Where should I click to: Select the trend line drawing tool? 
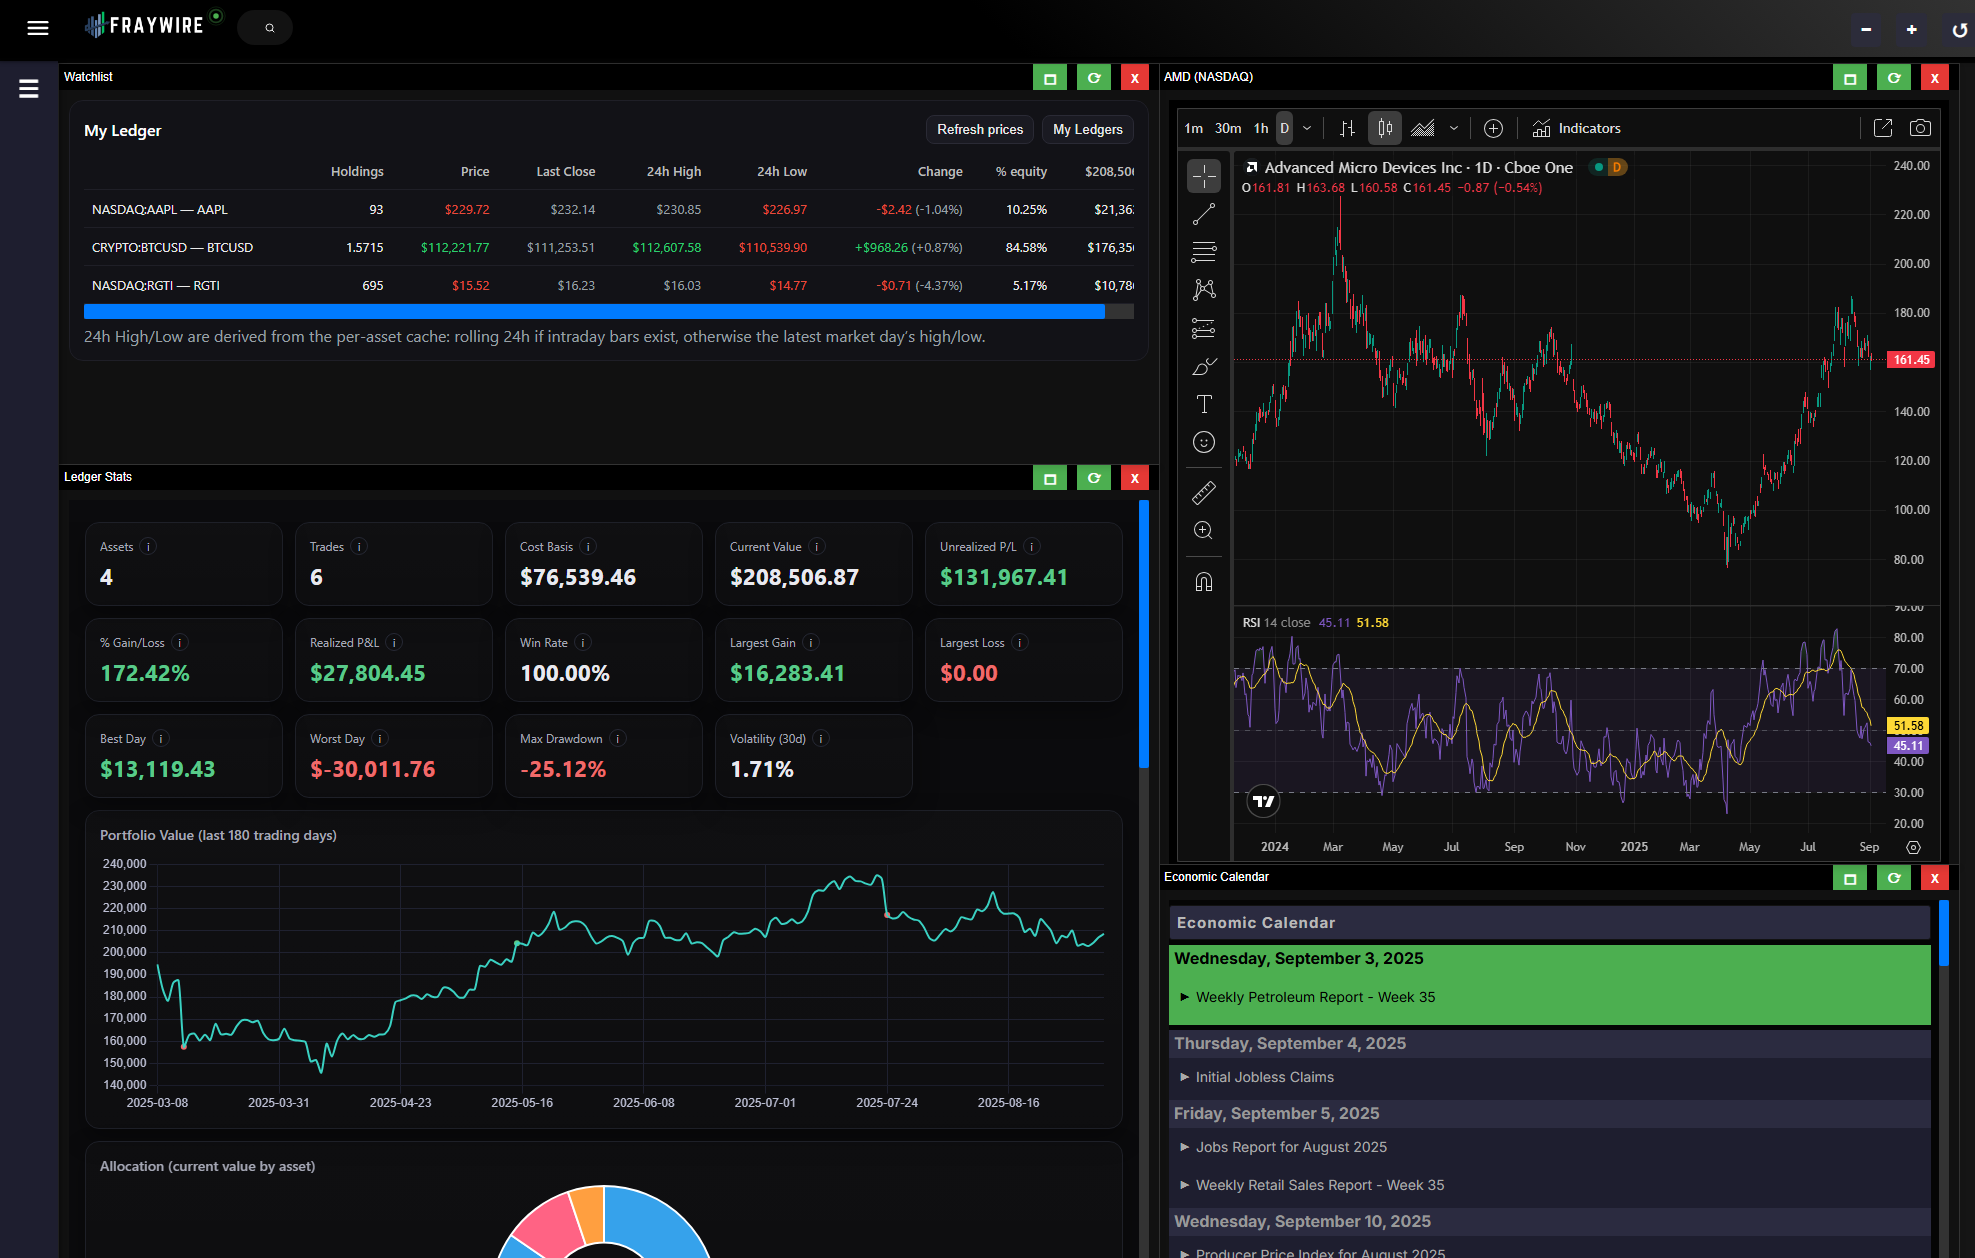(x=1204, y=214)
